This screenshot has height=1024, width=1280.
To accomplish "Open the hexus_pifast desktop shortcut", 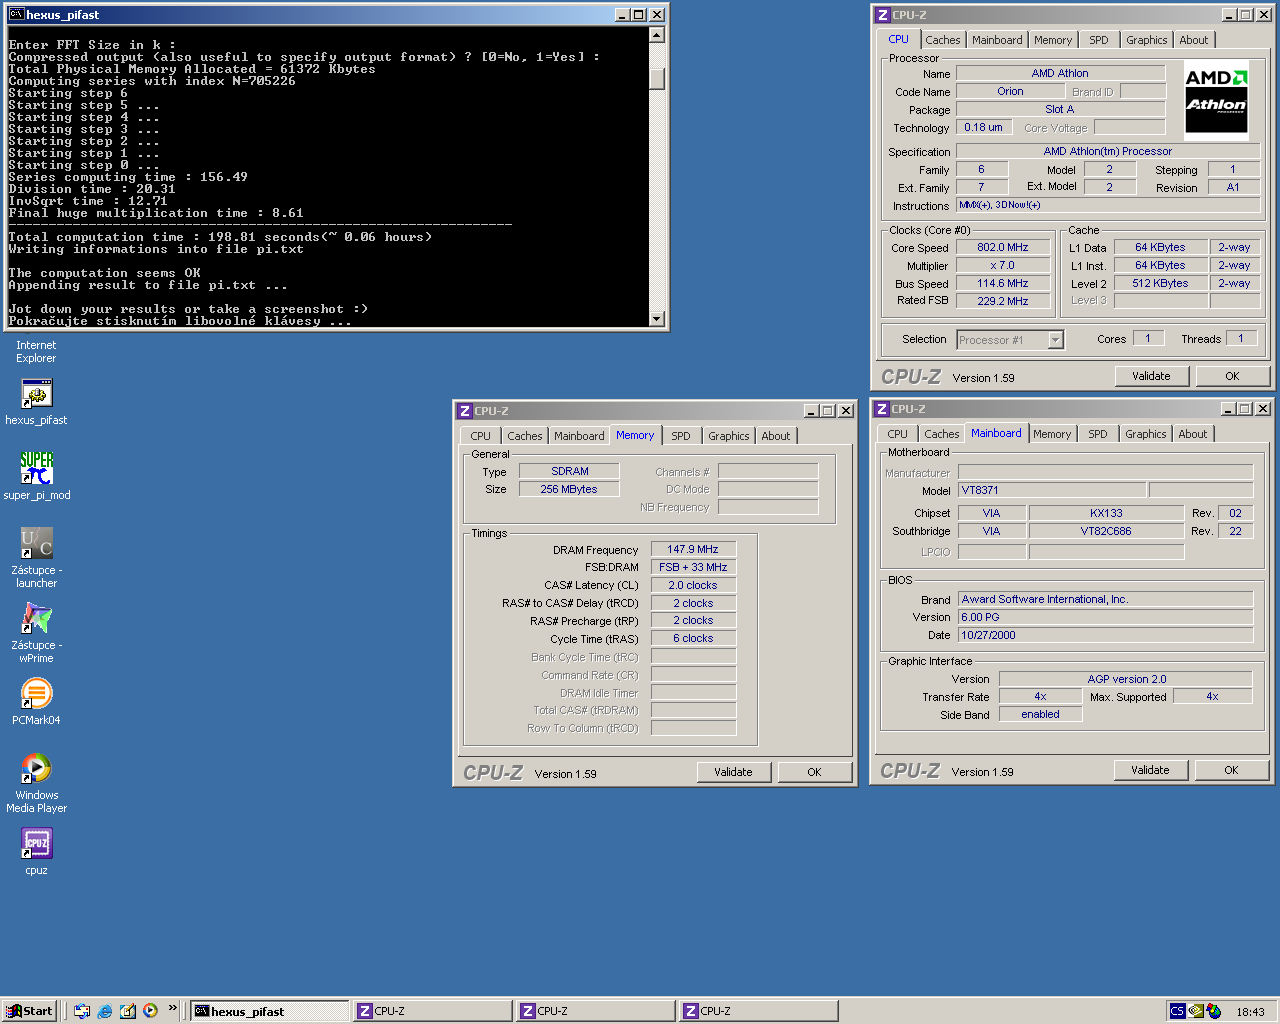I will tap(36, 402).
